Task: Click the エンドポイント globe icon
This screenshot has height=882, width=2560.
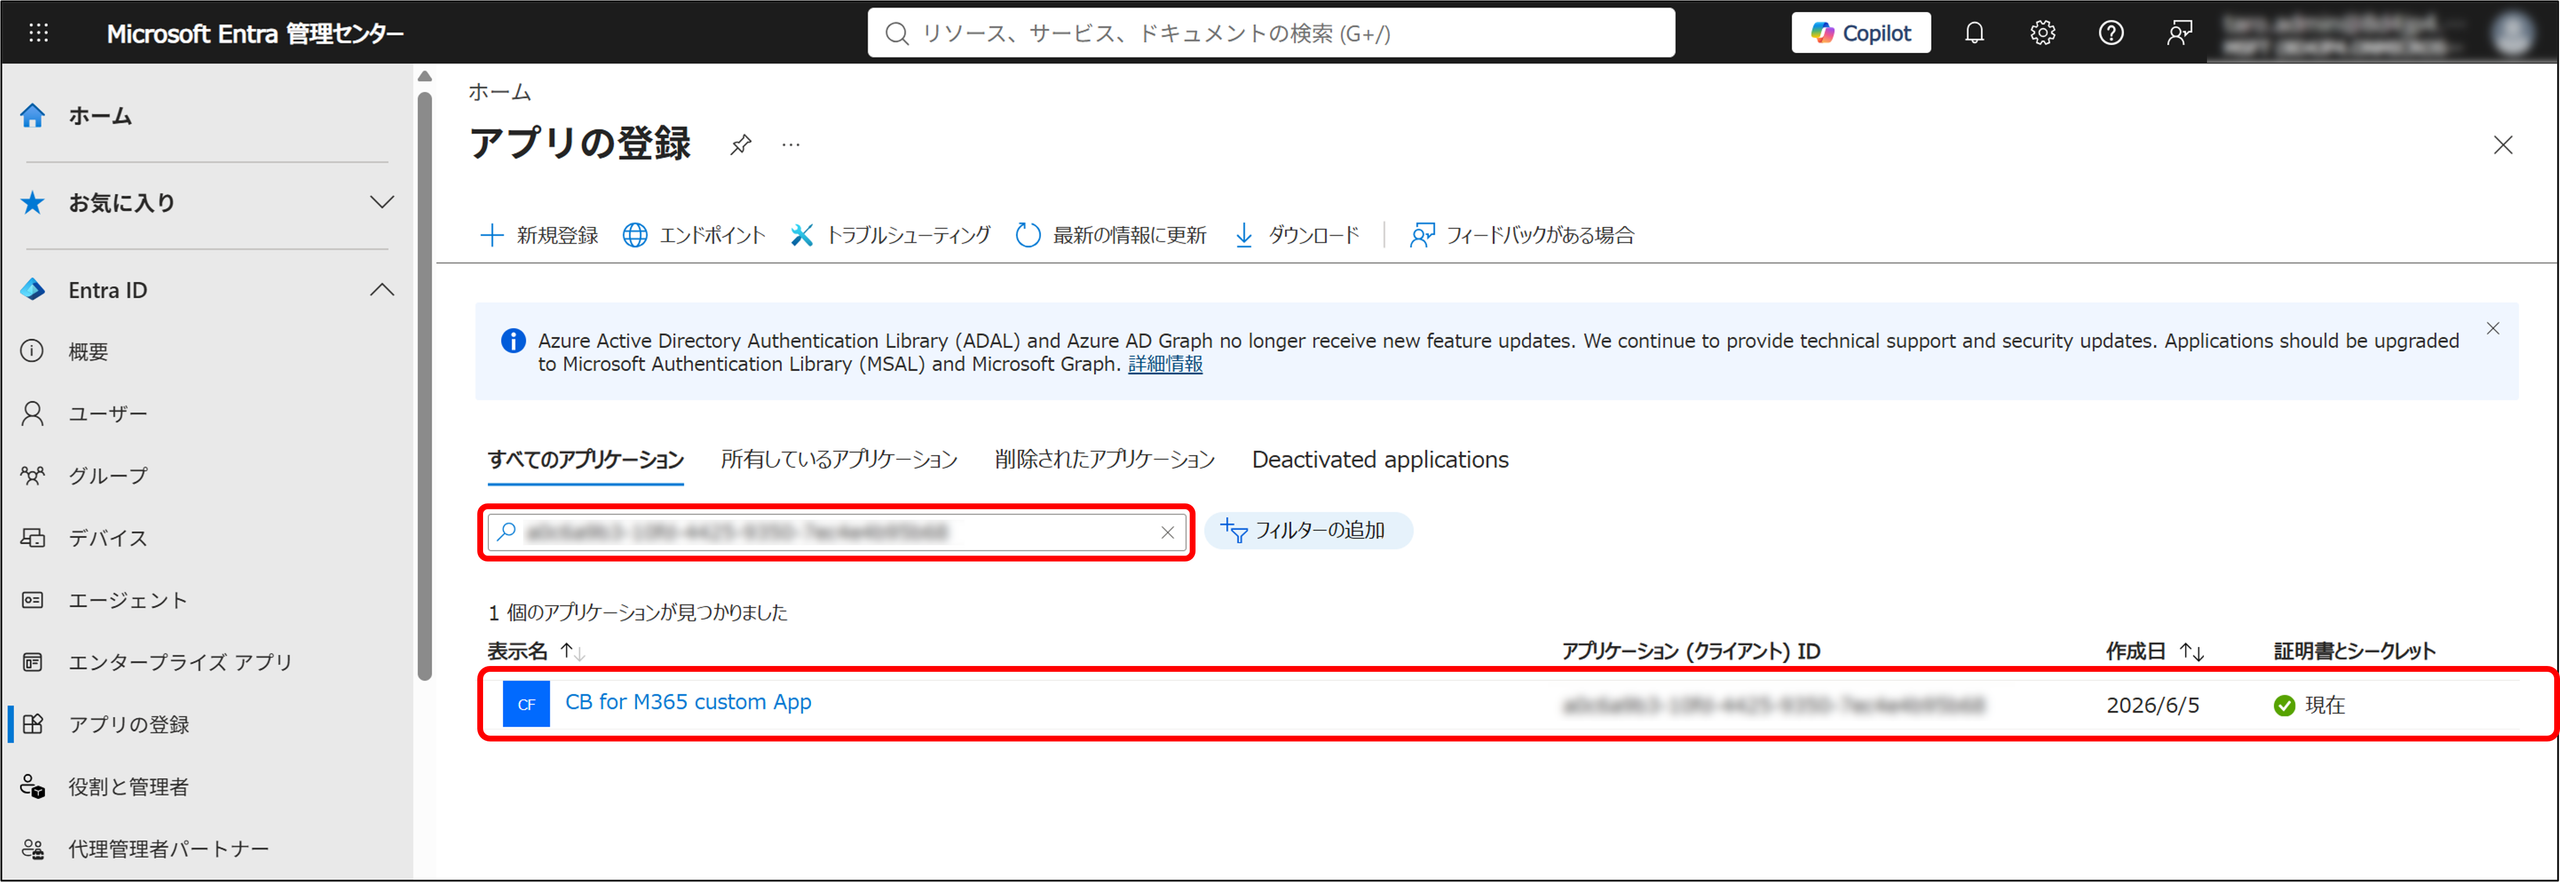Action: 635,235
